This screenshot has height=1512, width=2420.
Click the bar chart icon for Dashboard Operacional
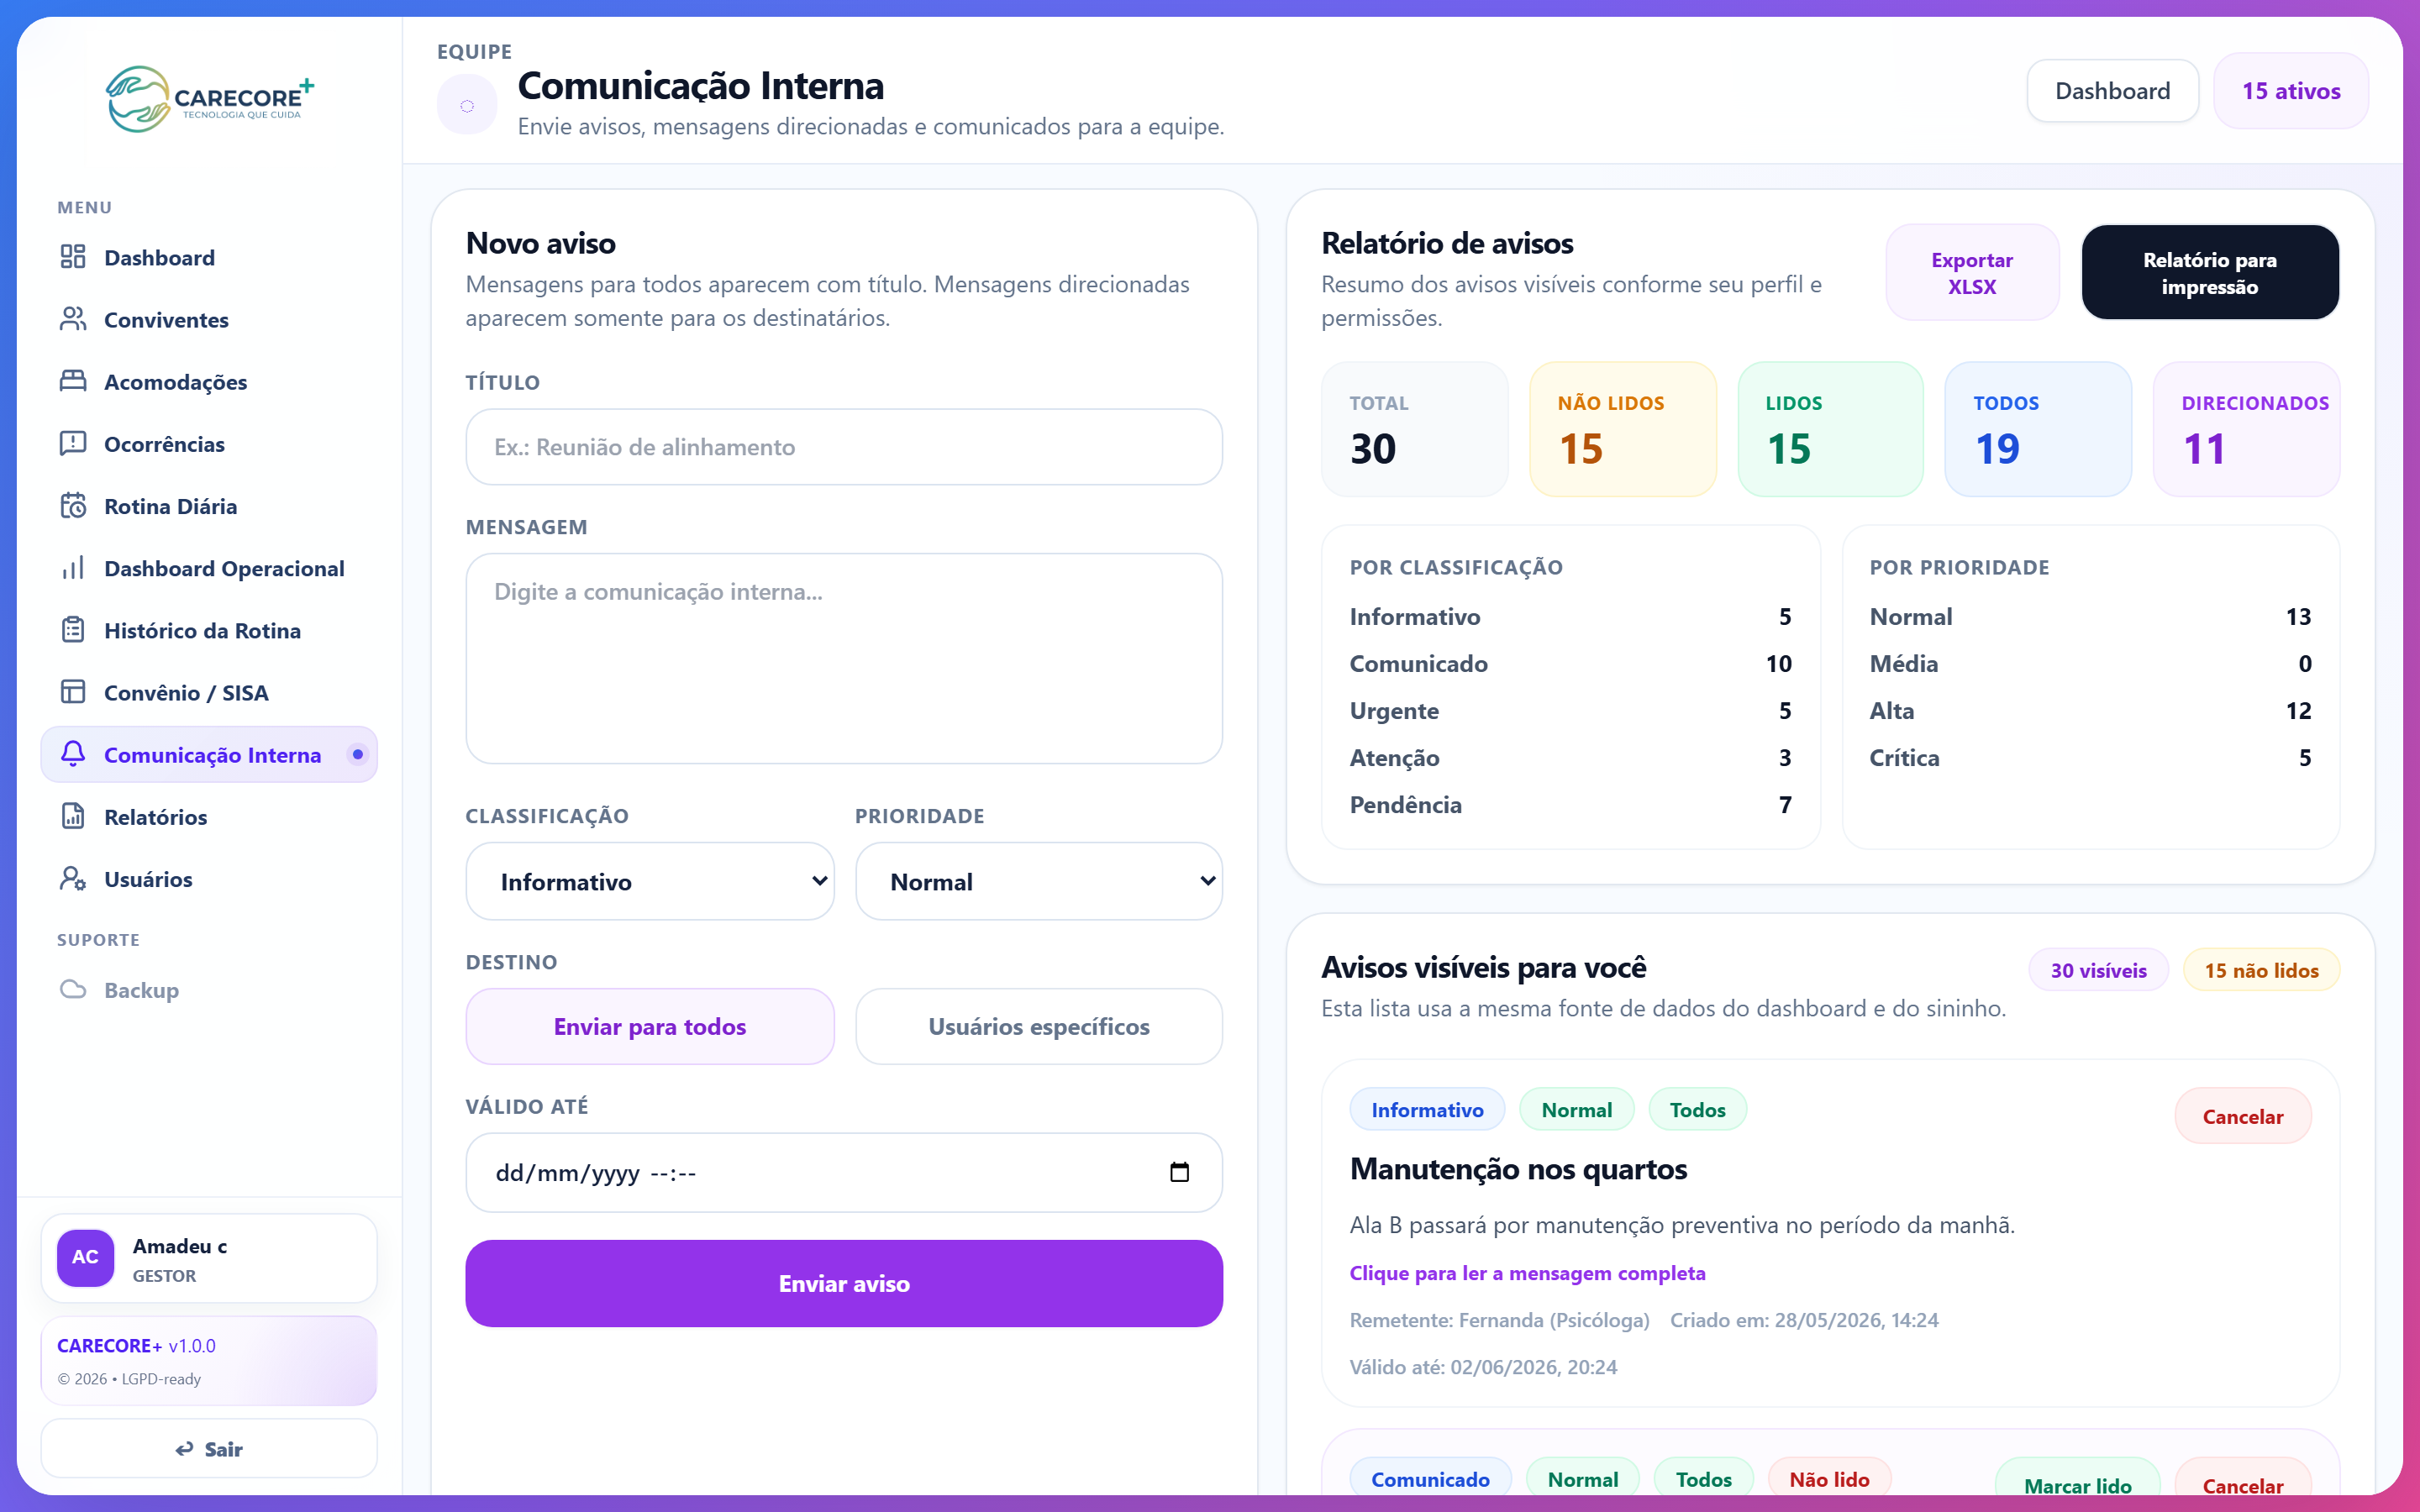(x=73, y=568)
